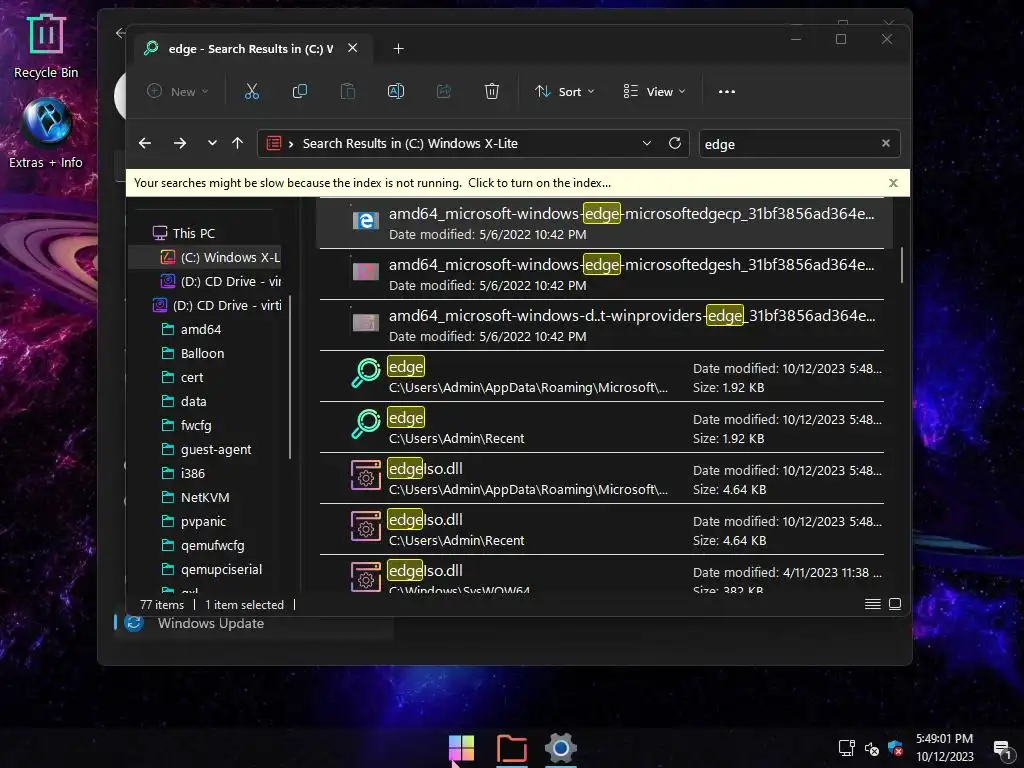Open the notification center icon
Screen dimensions: 1024x768
[x=1002, y=750]
